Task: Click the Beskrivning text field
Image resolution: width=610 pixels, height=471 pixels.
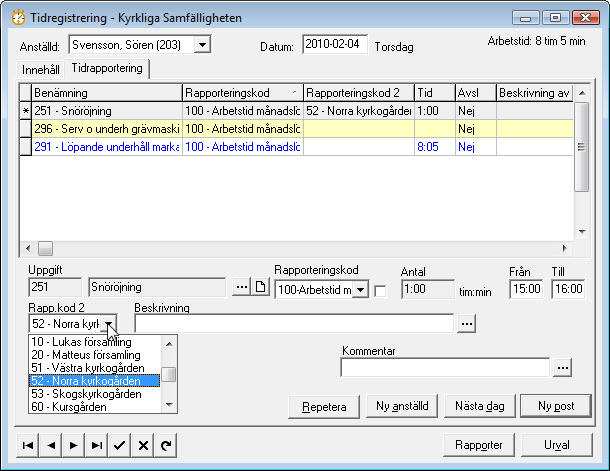Action: [294, 324]
